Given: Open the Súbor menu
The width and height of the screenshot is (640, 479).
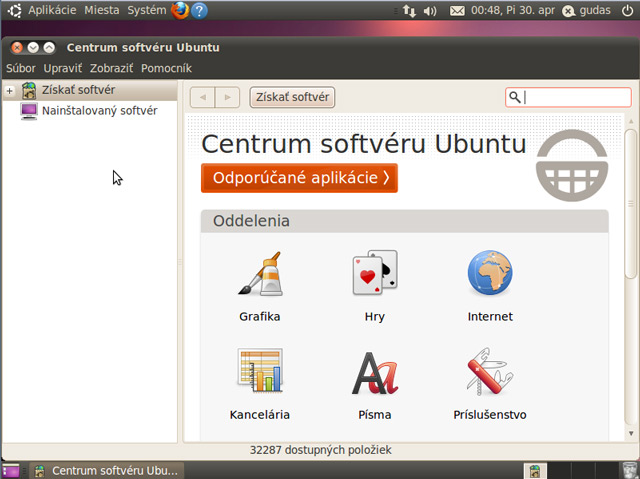Looking at the screenshot, I should point(21,68).
